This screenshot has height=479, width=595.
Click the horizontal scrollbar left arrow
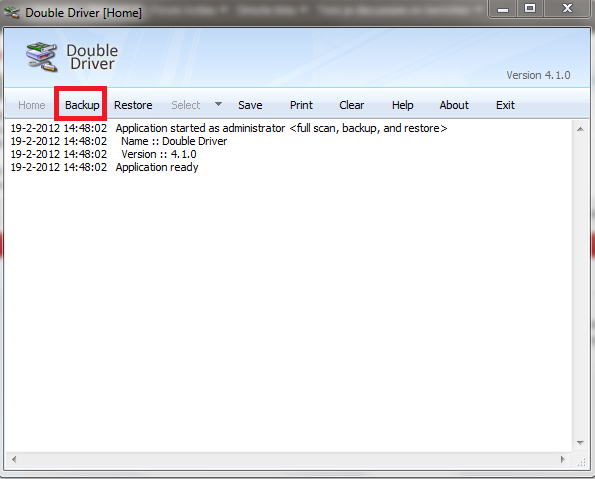14,460
